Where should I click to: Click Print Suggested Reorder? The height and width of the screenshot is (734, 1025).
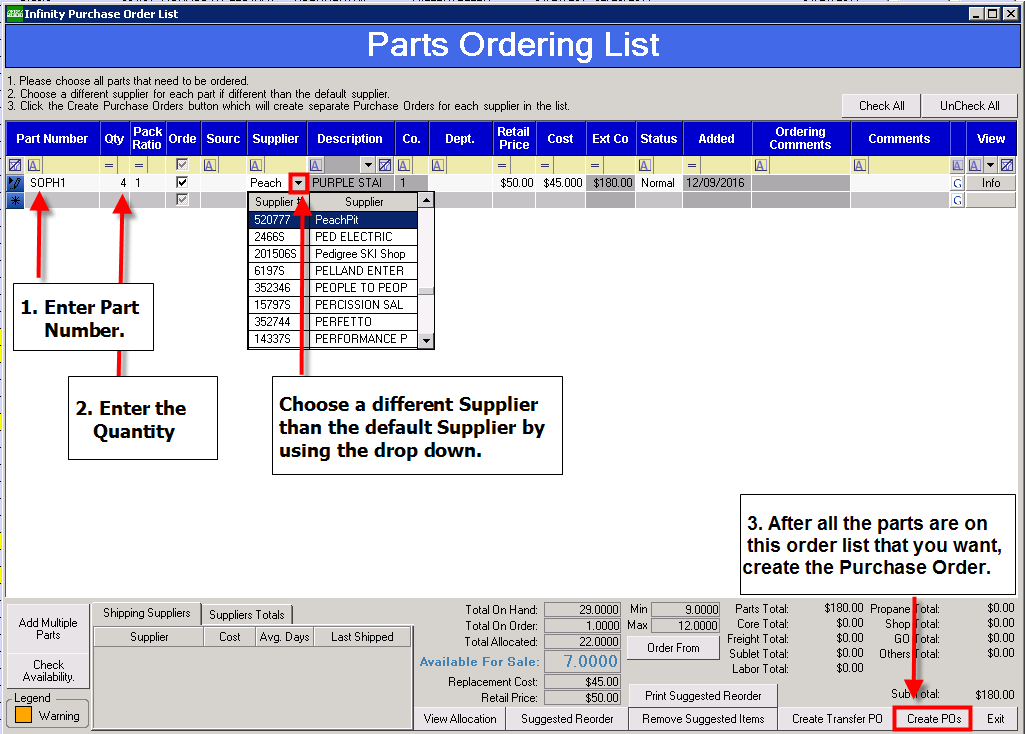click(703, 696)
